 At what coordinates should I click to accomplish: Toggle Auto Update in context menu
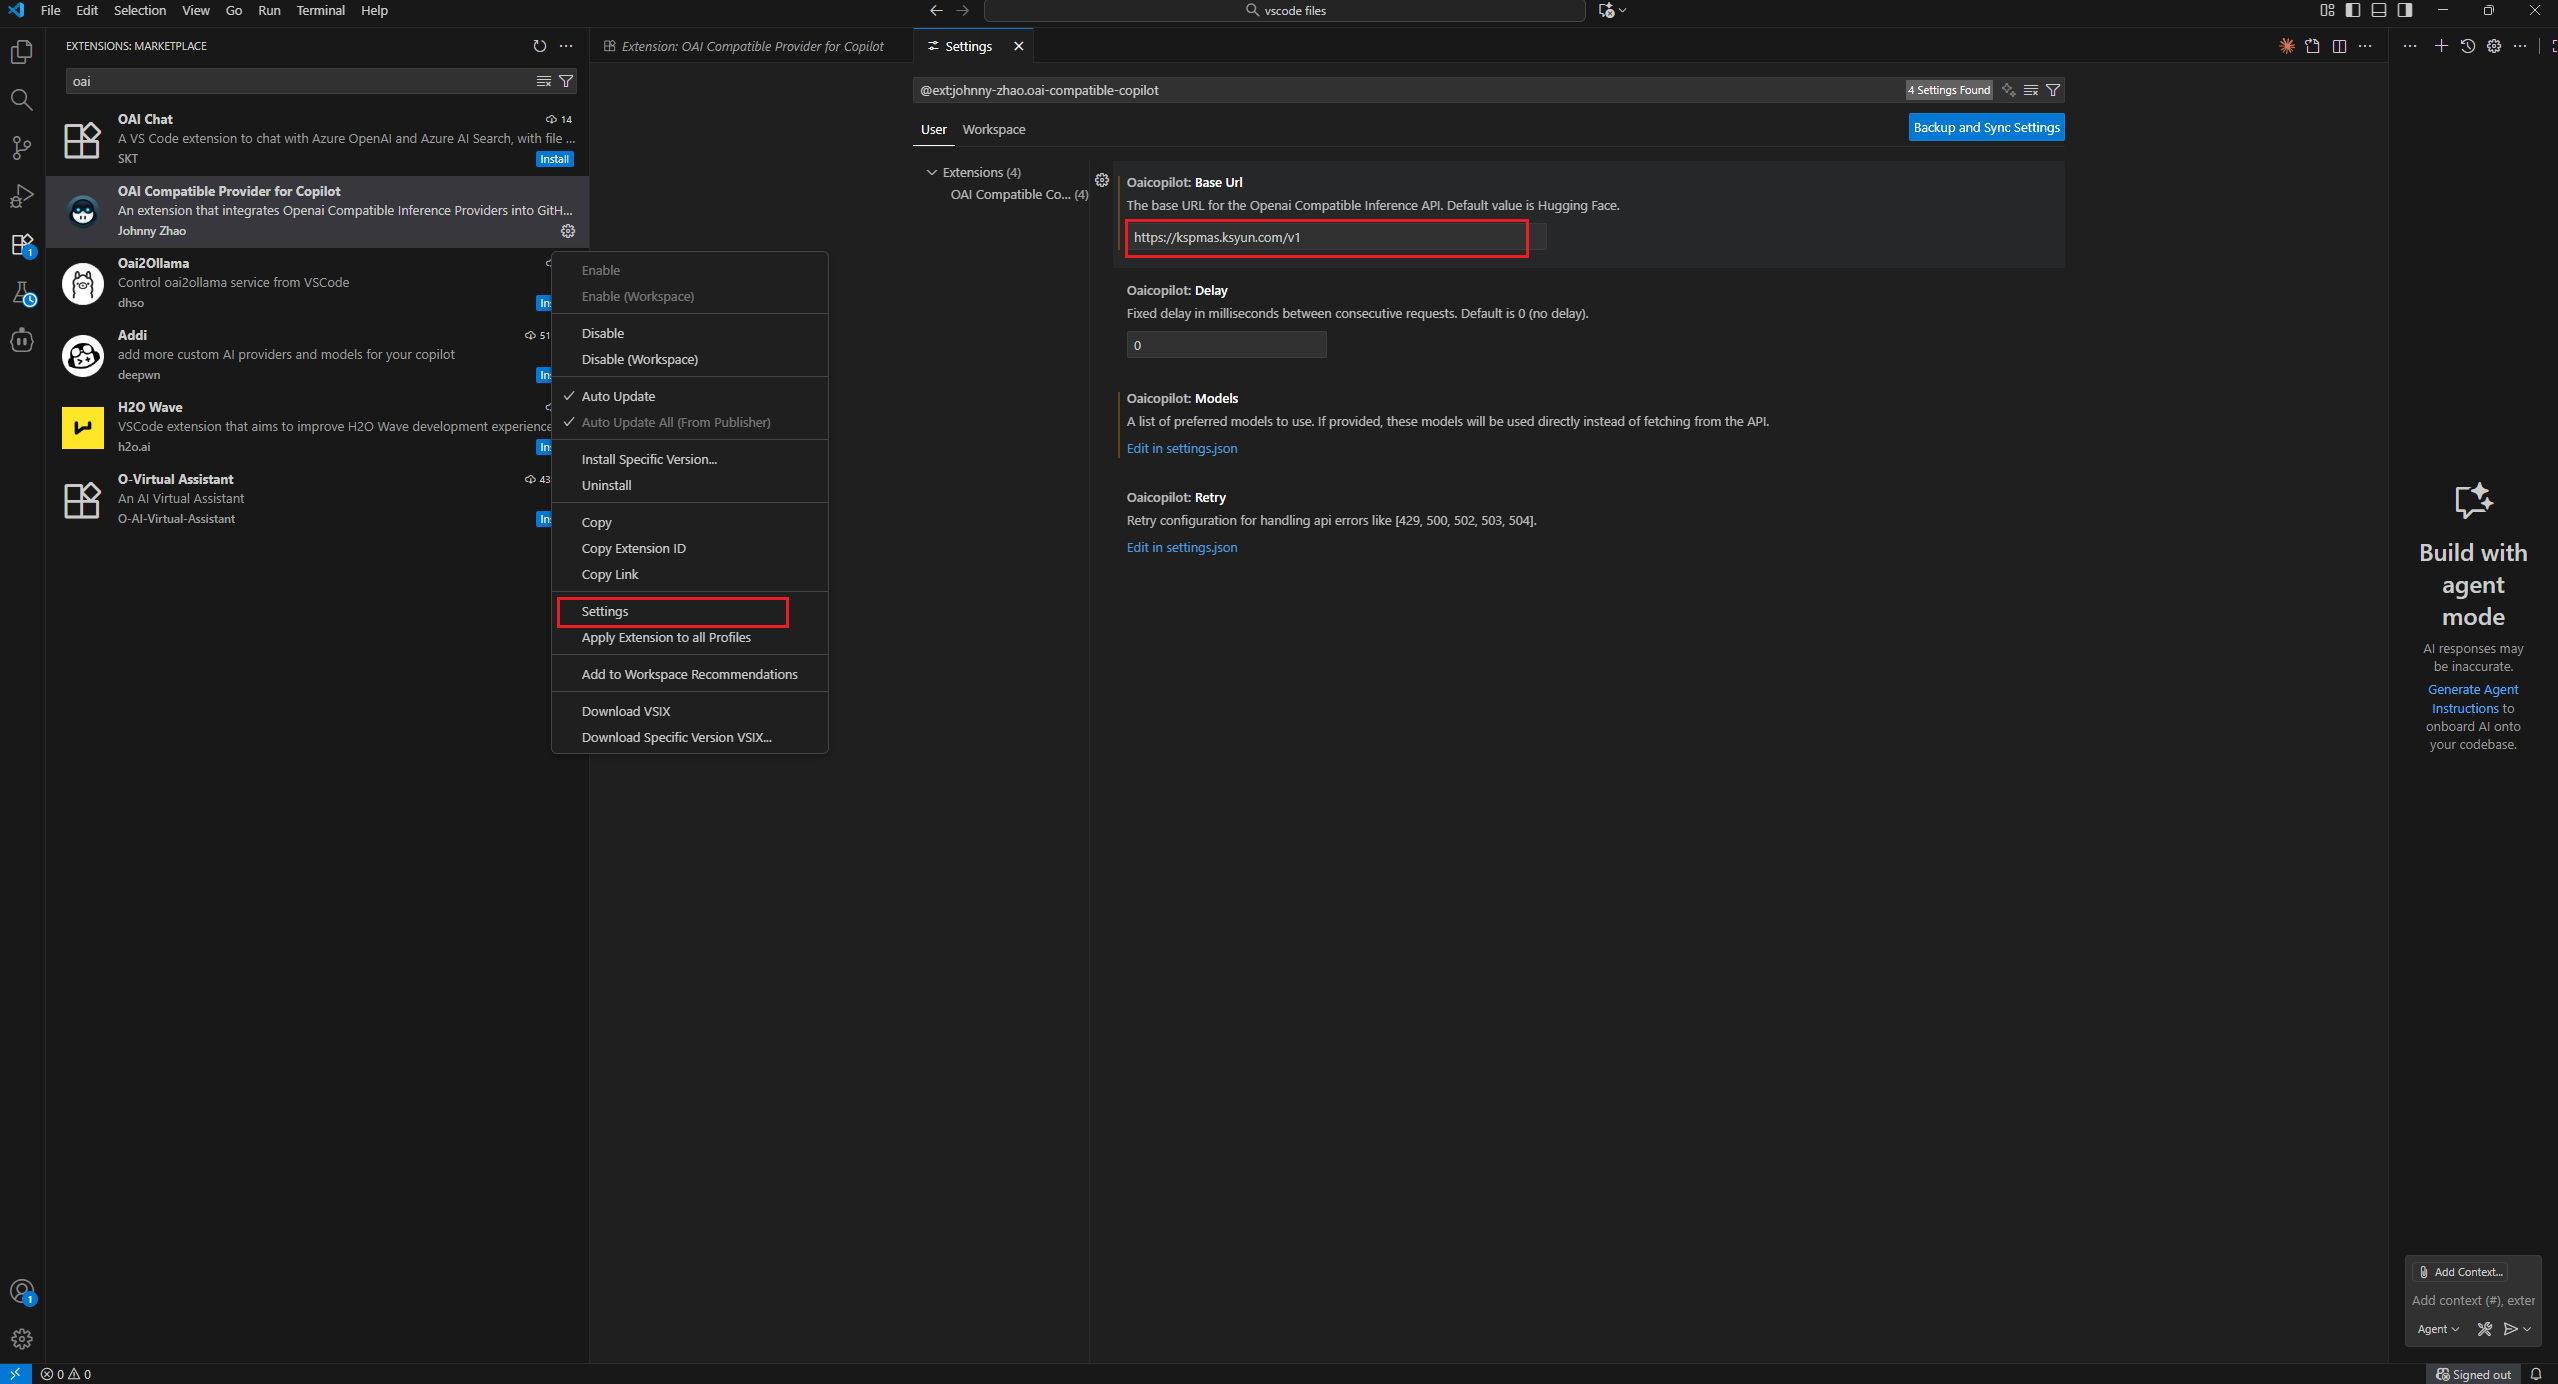618,396
